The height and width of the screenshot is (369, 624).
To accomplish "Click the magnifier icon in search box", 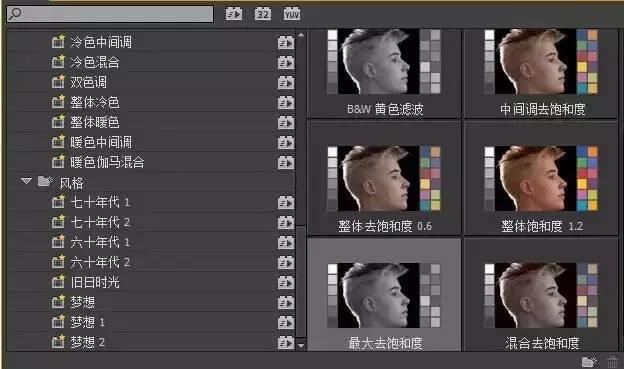I will (15, 14).
